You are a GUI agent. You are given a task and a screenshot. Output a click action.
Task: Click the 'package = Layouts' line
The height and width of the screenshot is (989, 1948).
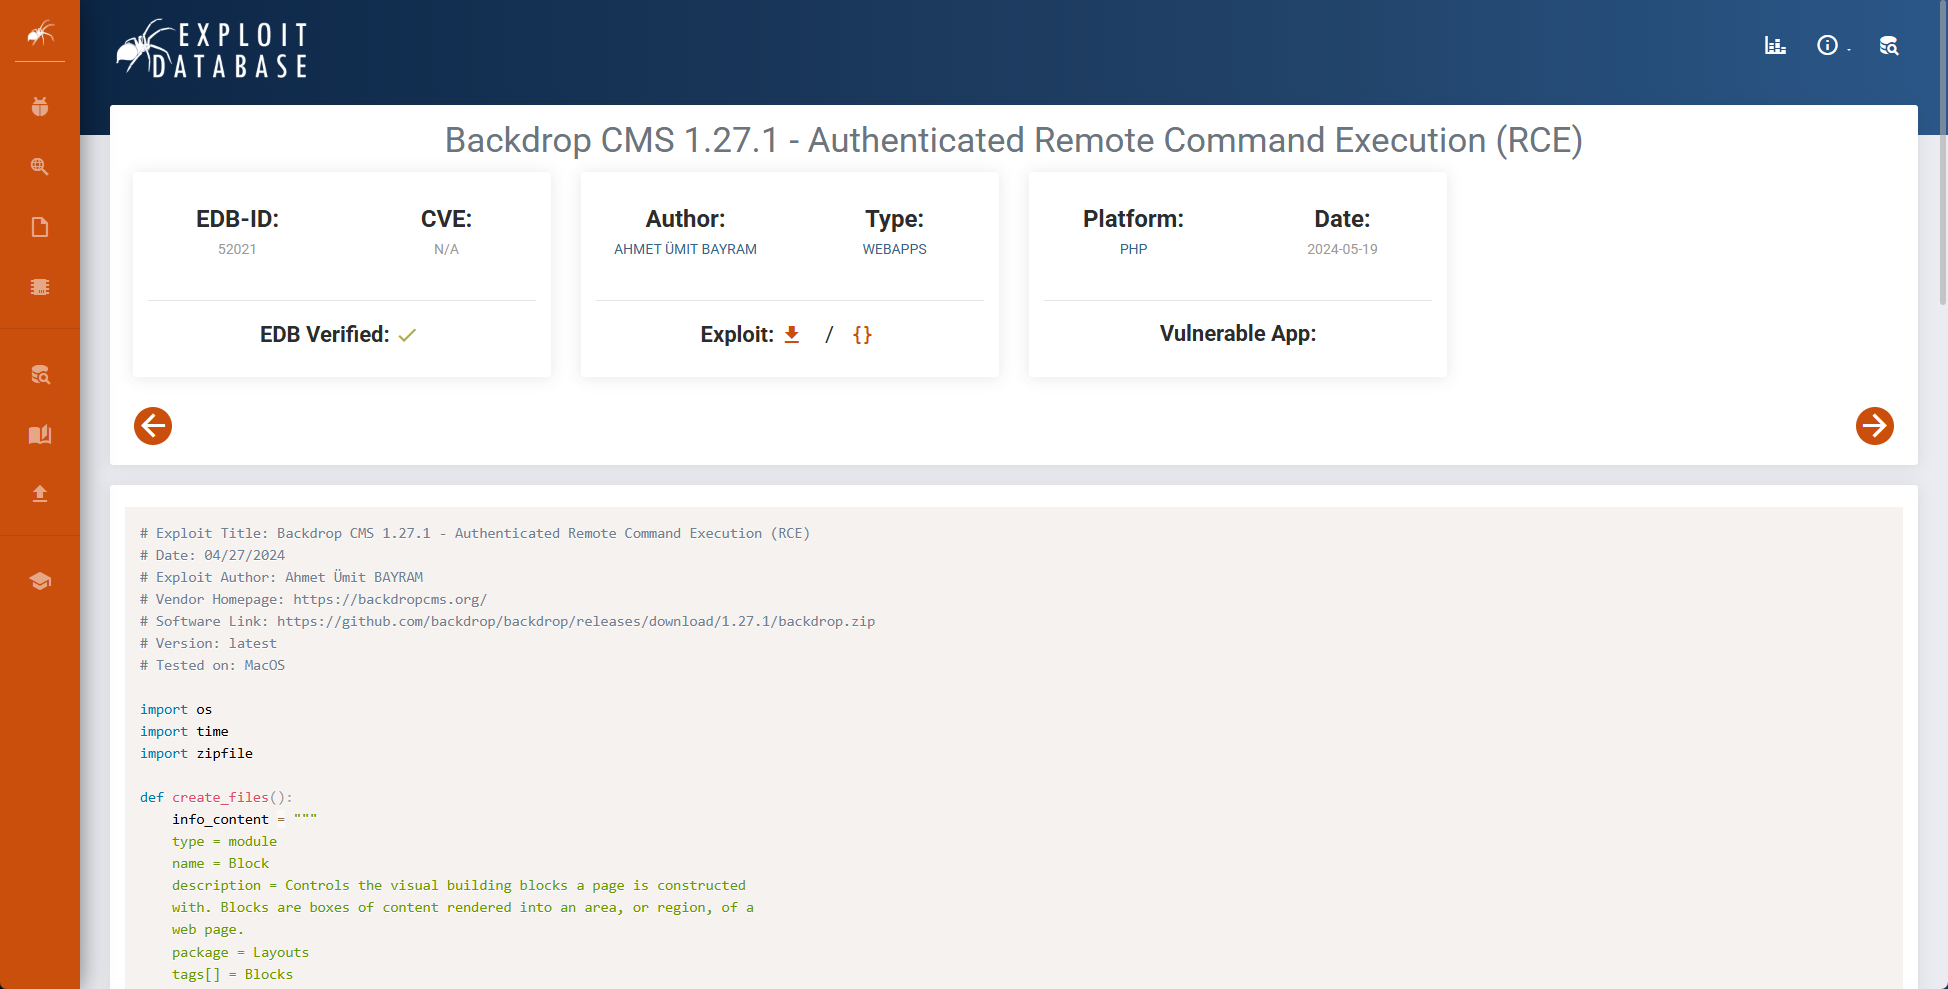point(240,952)
